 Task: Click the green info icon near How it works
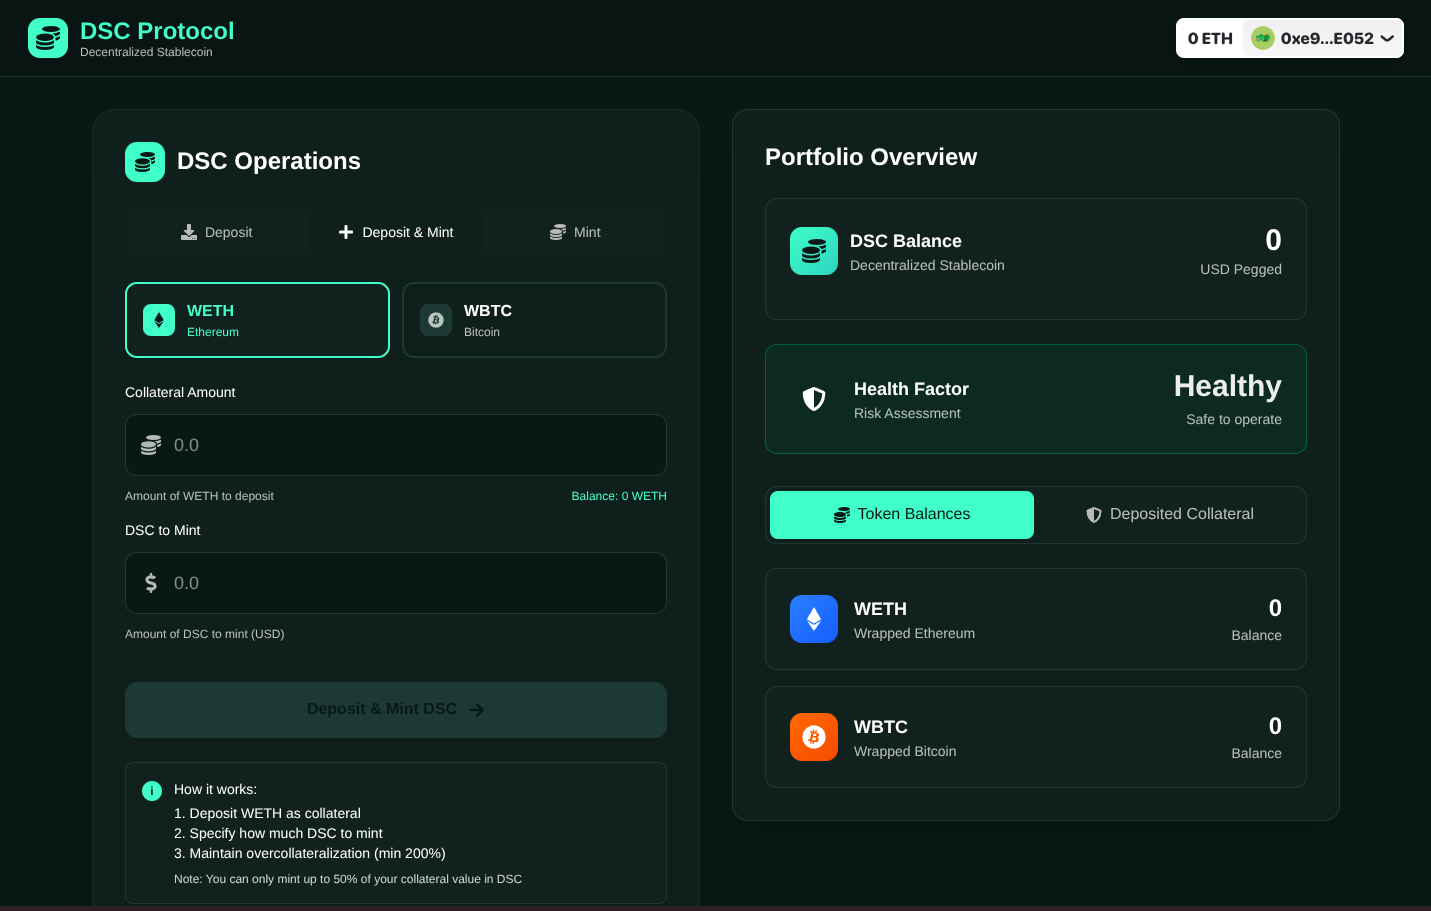click(x=152, y=791)
